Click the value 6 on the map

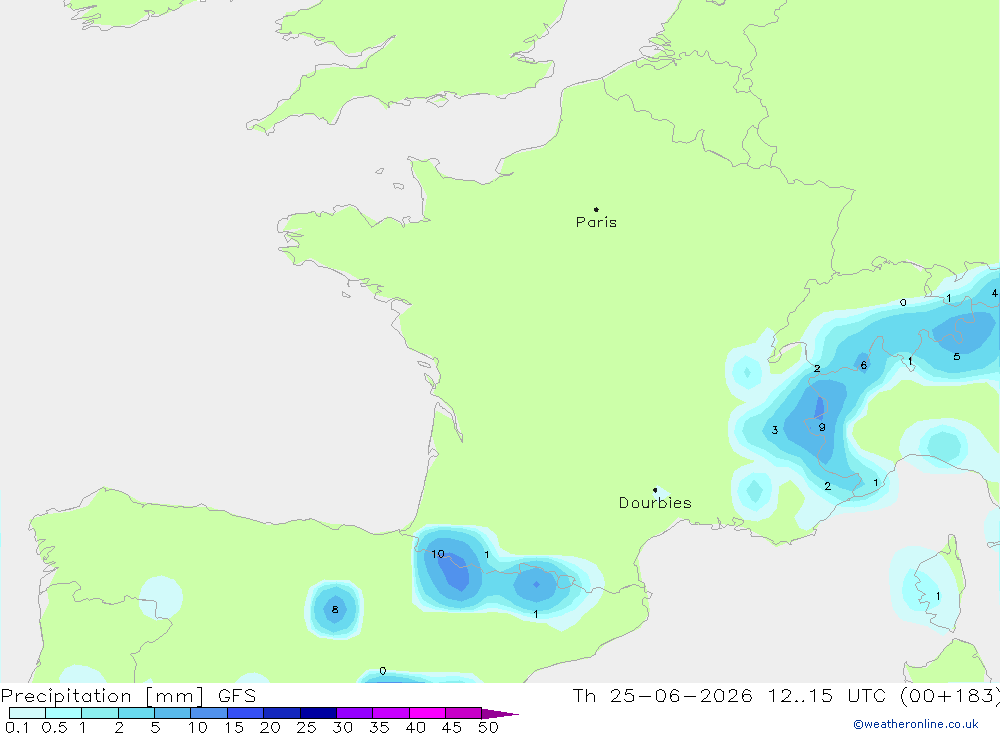[864, 366]
